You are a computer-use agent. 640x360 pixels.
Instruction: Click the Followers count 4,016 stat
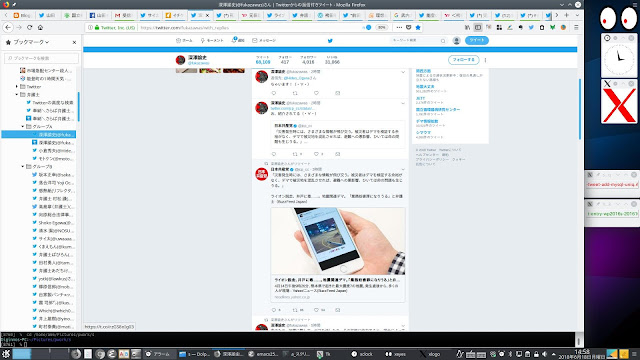click(308, 60)
